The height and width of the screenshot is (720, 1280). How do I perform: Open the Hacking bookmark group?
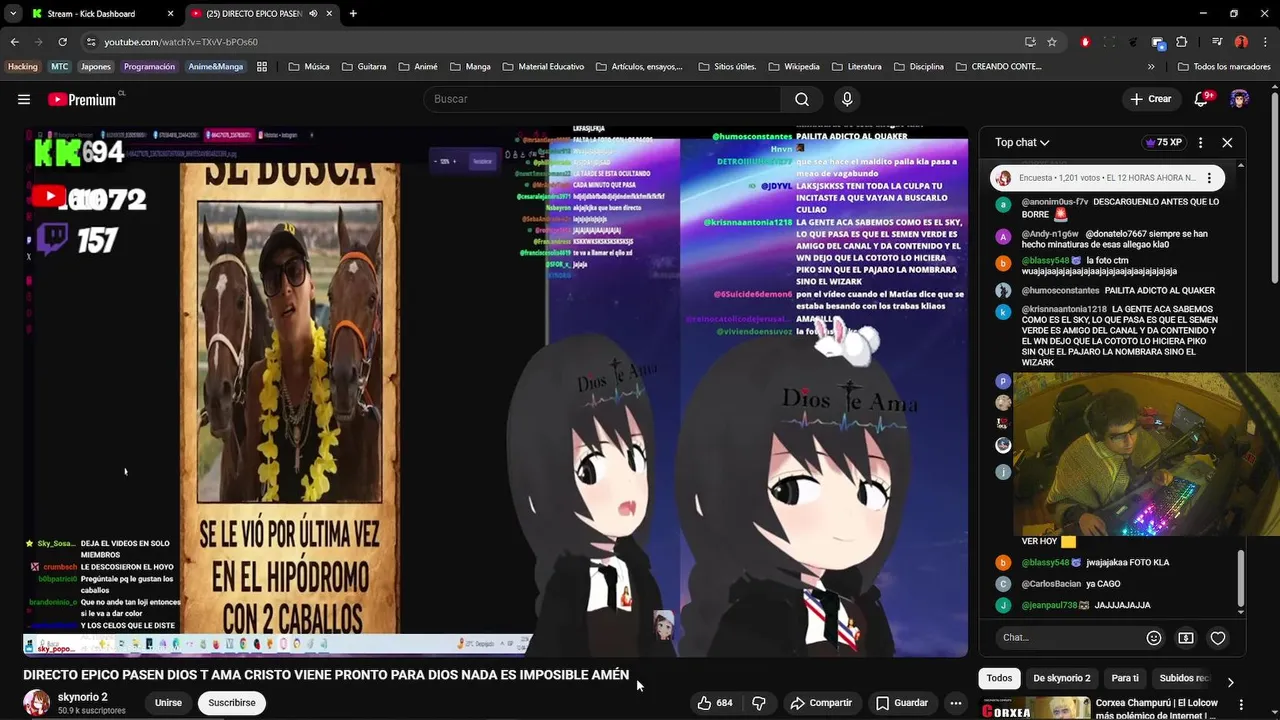tap(23, 67)
